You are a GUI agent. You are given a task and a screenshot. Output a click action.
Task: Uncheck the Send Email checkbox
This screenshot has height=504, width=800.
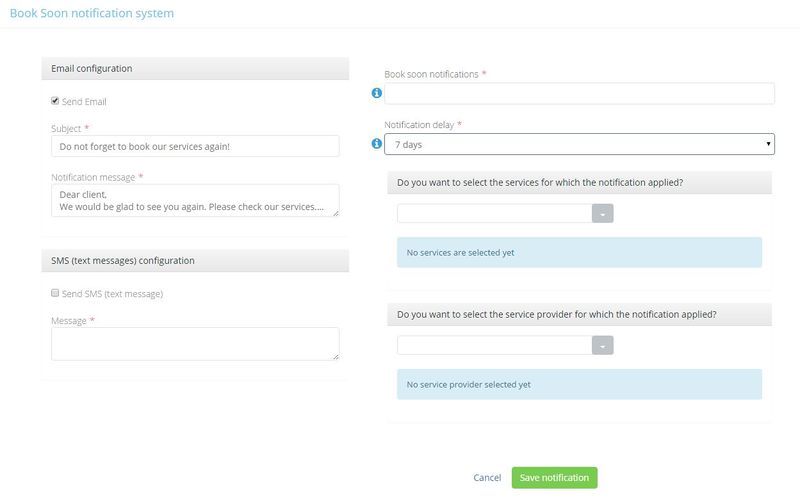[55, 101]
